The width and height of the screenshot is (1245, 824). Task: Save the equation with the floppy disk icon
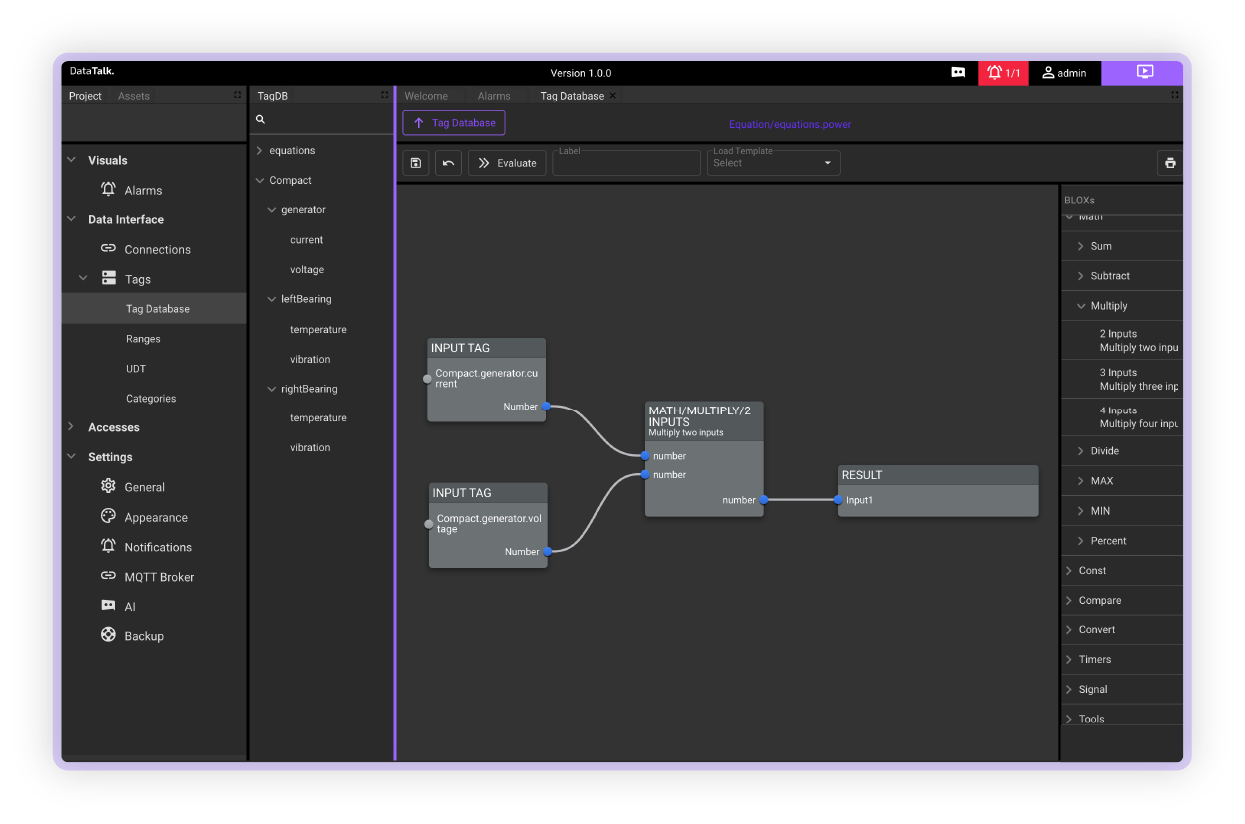pos(415,162)
